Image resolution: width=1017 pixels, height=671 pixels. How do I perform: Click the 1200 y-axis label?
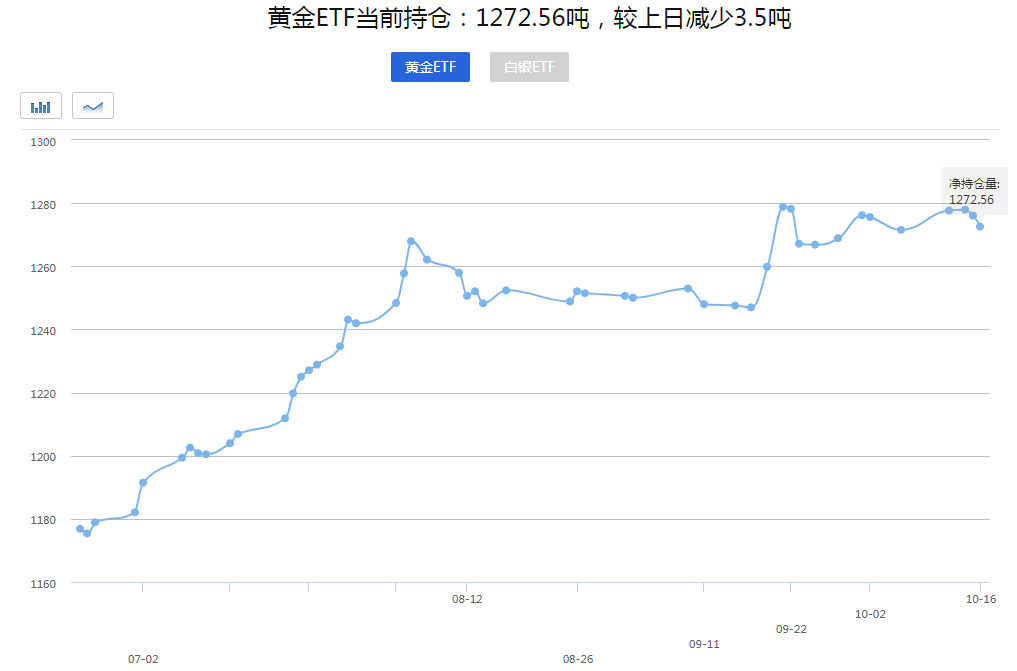pyautogui.click(x=43, y=456)
